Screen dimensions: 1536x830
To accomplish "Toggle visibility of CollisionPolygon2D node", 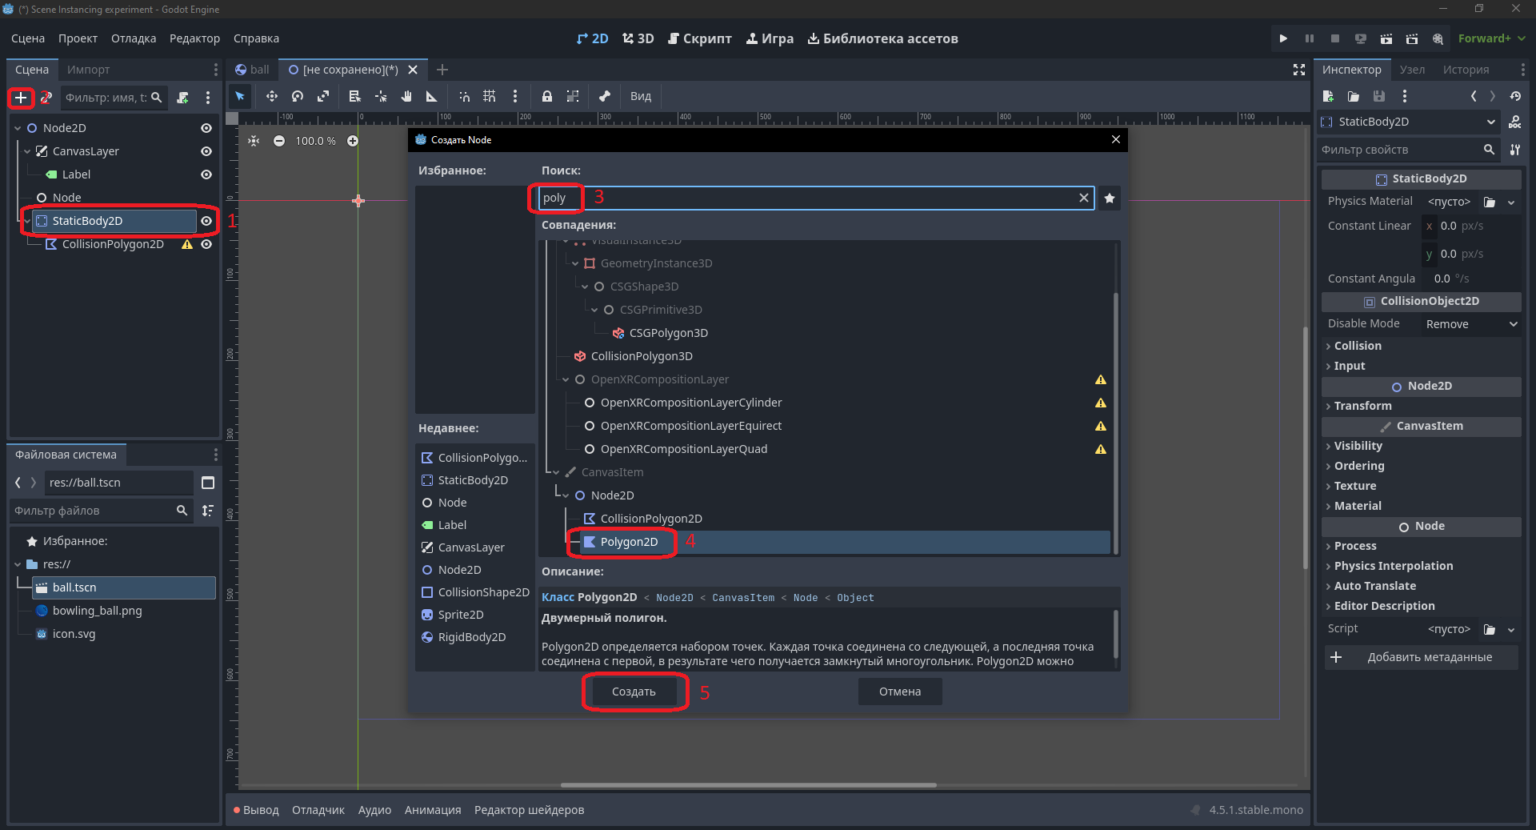I will tap(206, 244).
